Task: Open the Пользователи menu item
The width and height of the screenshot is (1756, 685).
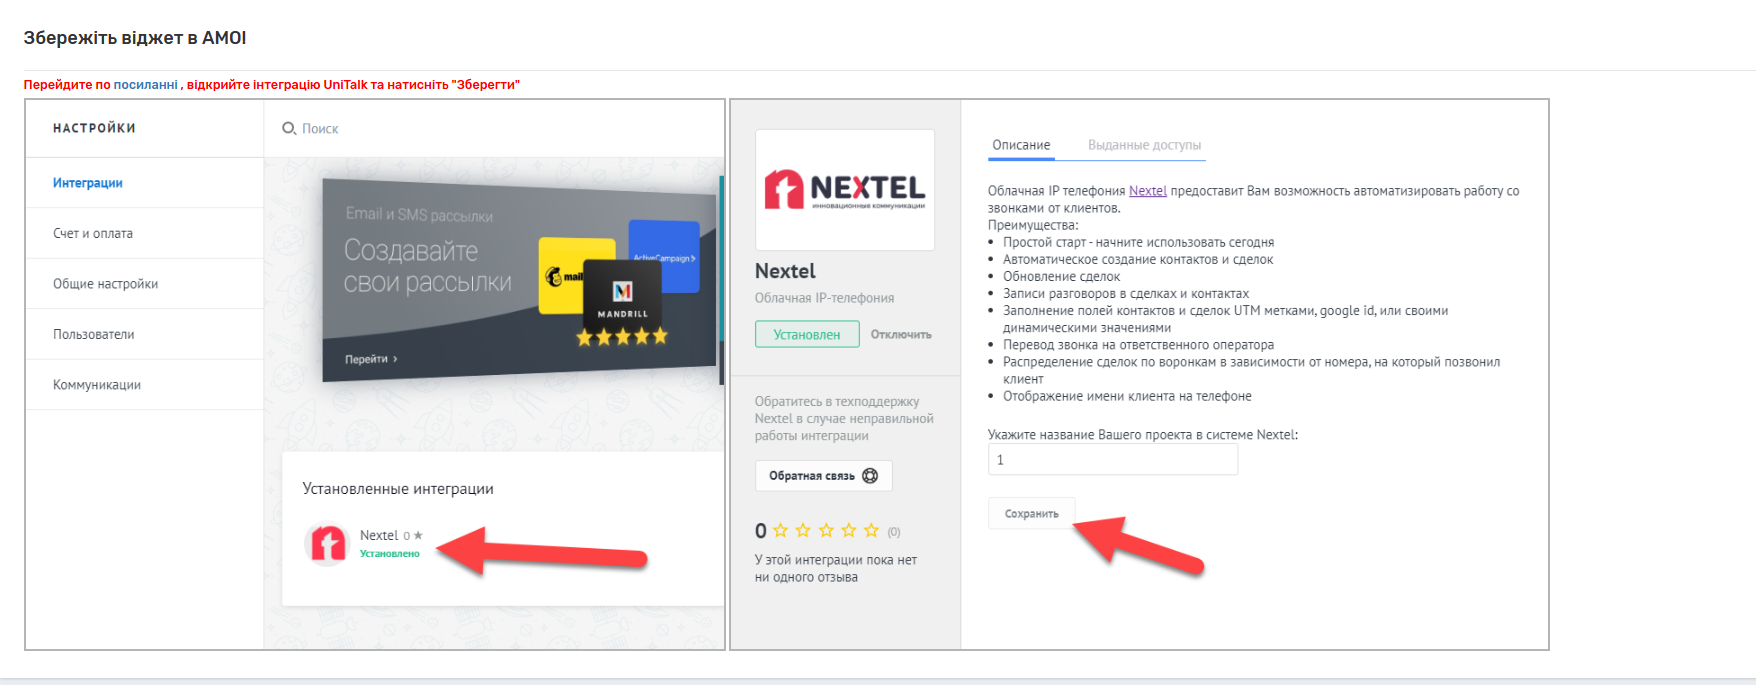Action: click(94, 334)
